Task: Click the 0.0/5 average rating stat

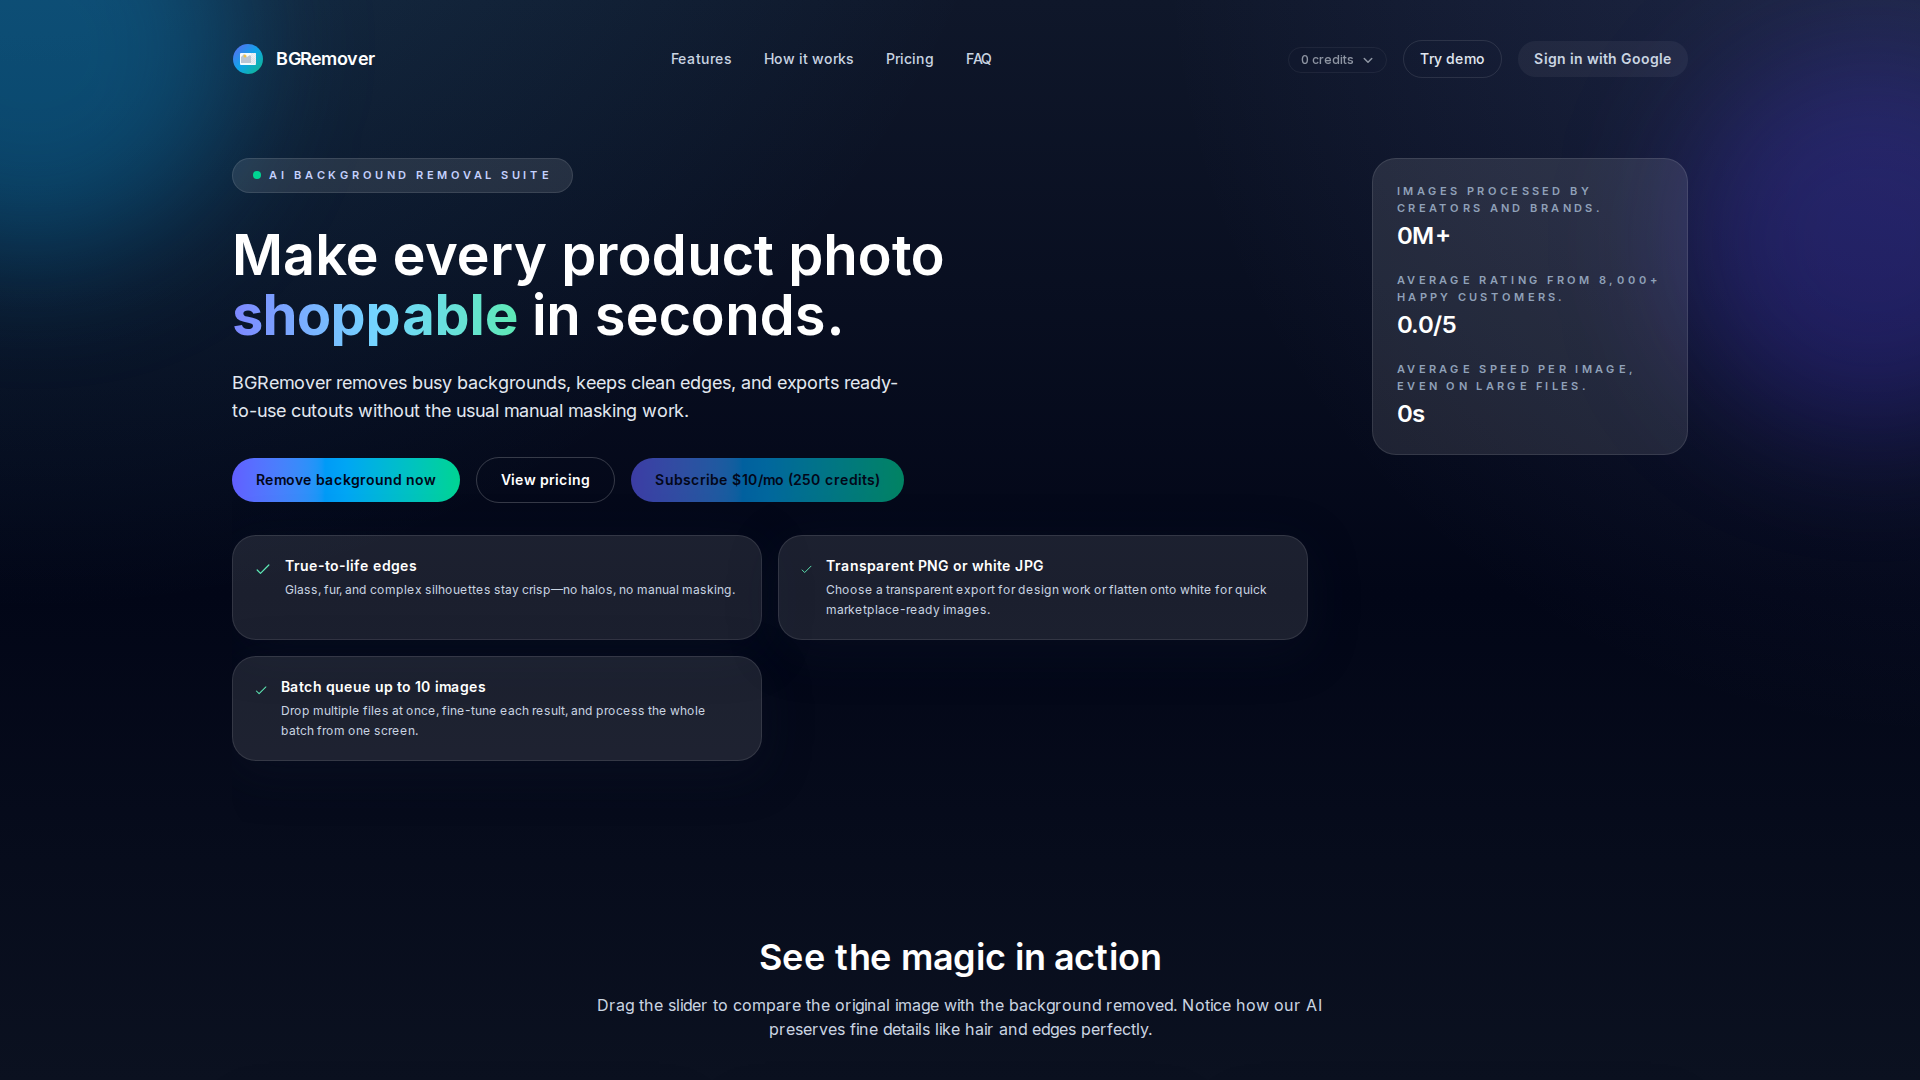Action: [x=1426, y=325]
